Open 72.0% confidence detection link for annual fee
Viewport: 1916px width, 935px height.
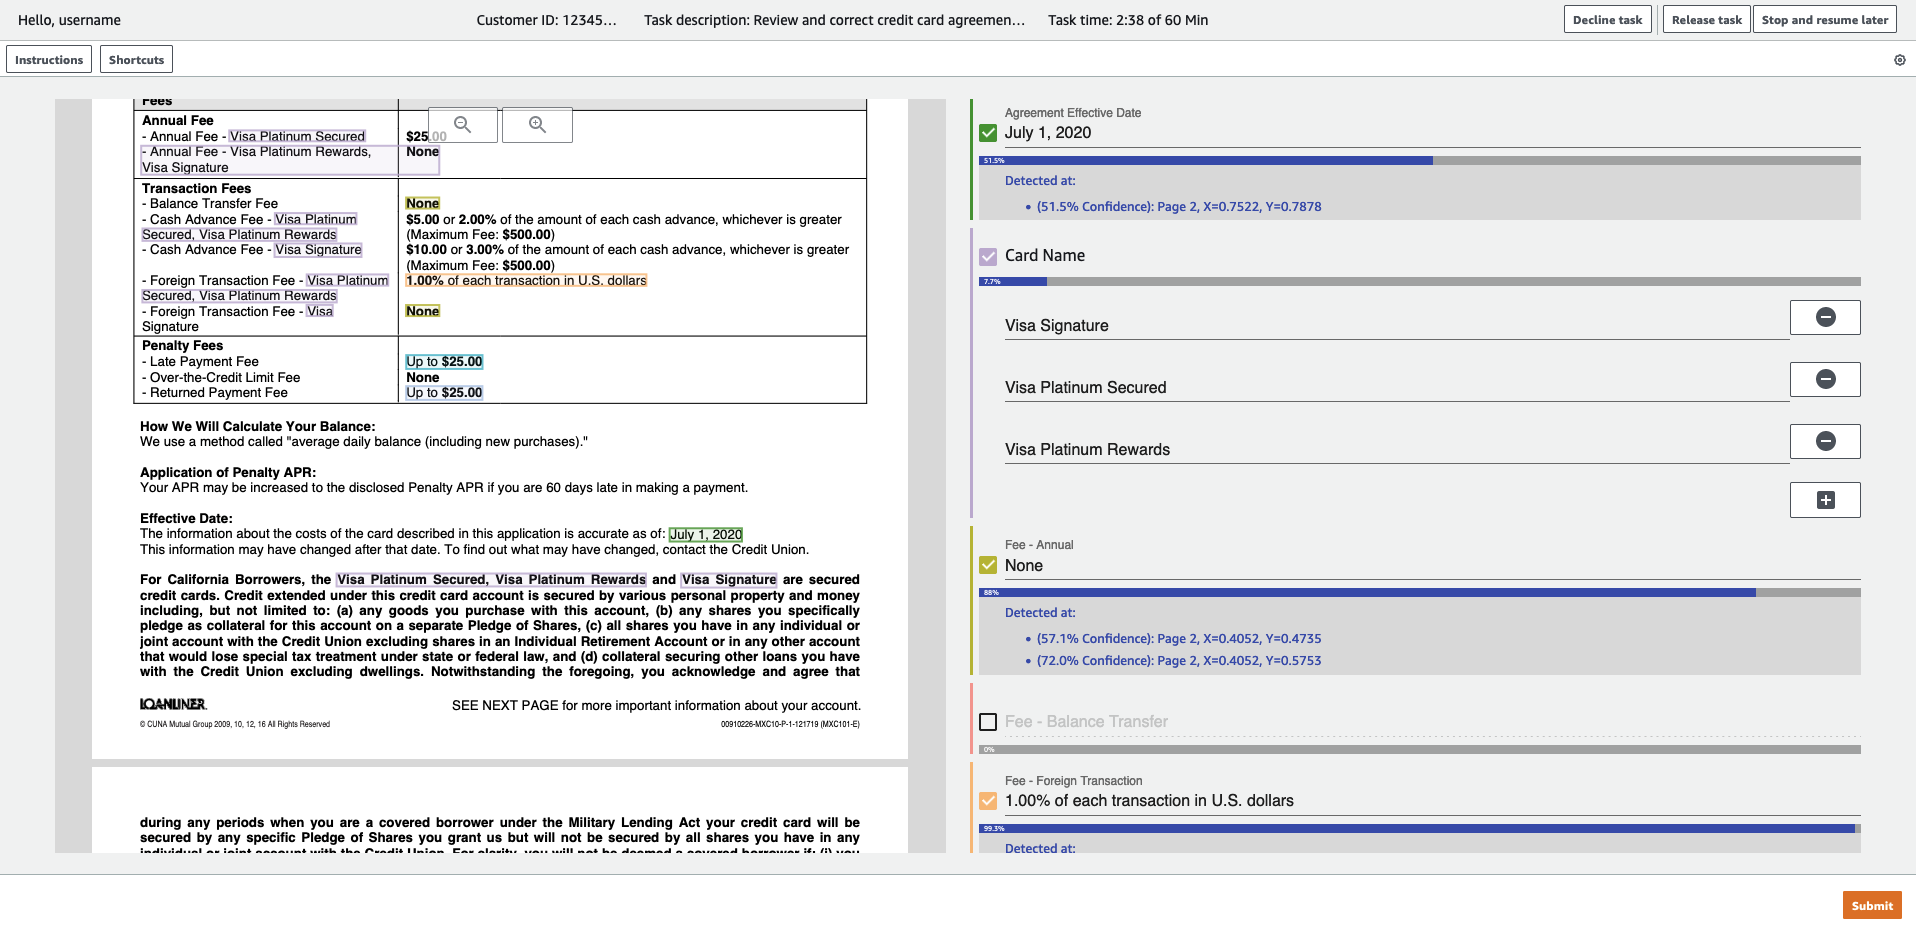pyautogui.click(x=1179, y=661)
